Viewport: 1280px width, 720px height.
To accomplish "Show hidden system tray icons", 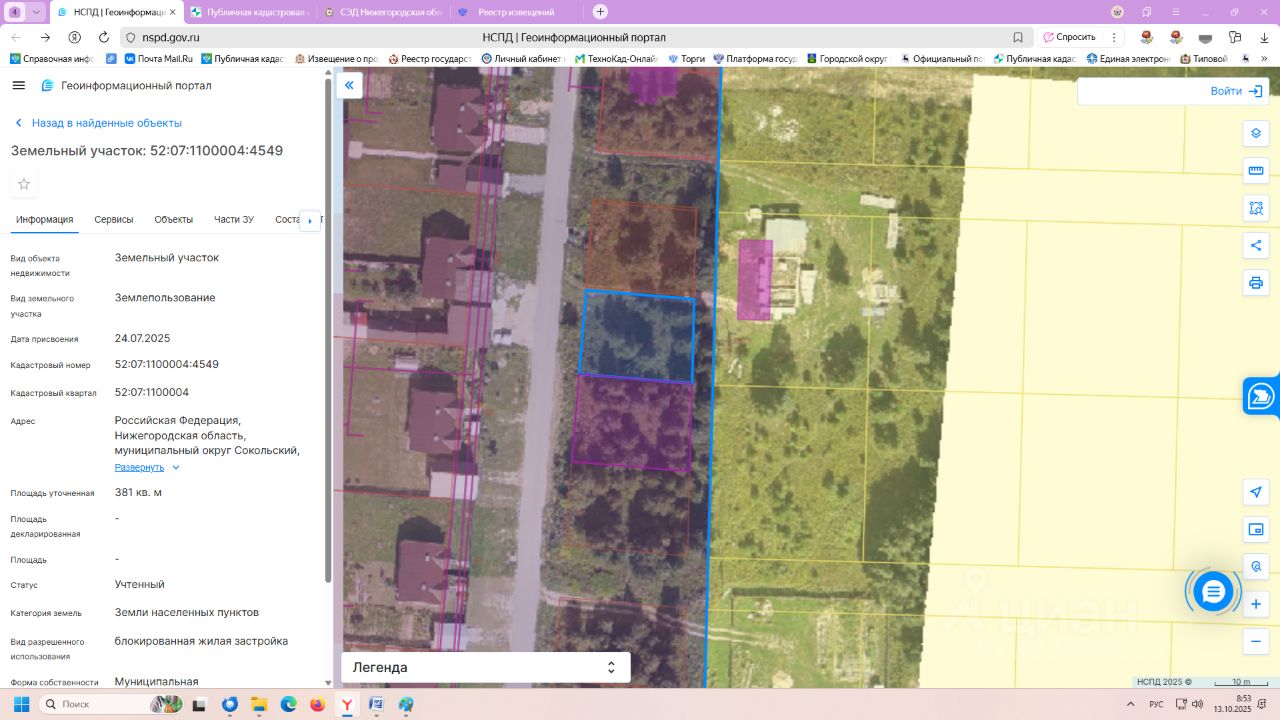I will 1133,704.
